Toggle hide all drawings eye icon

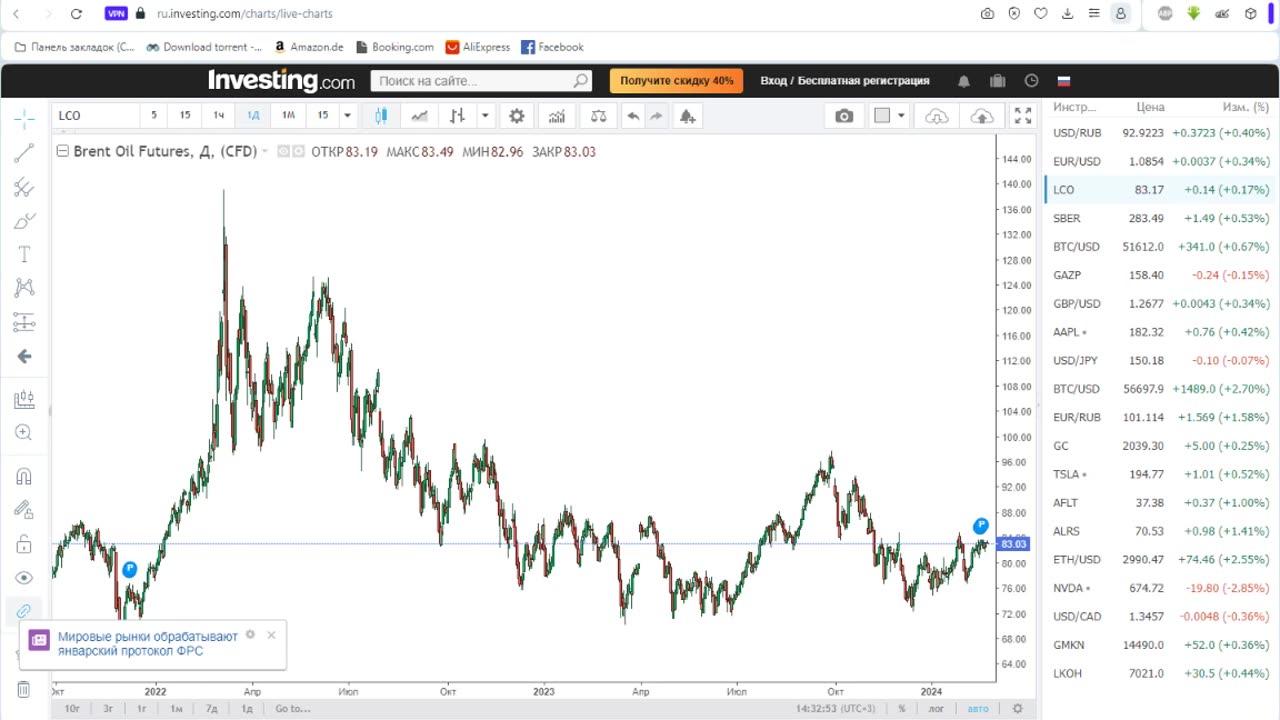pos(24,578)
